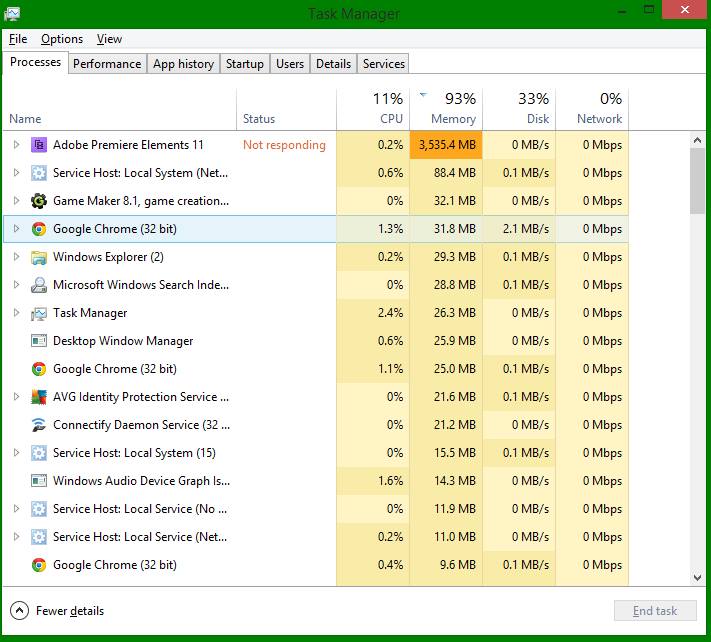
Task: Open the File menu
Action: pos(18,39)
